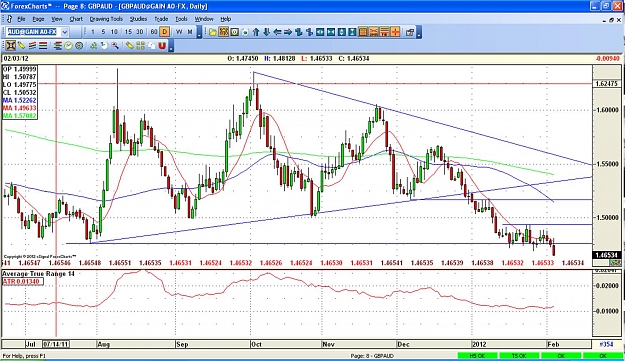Click the green tree-shaped icon

[94, 46]
